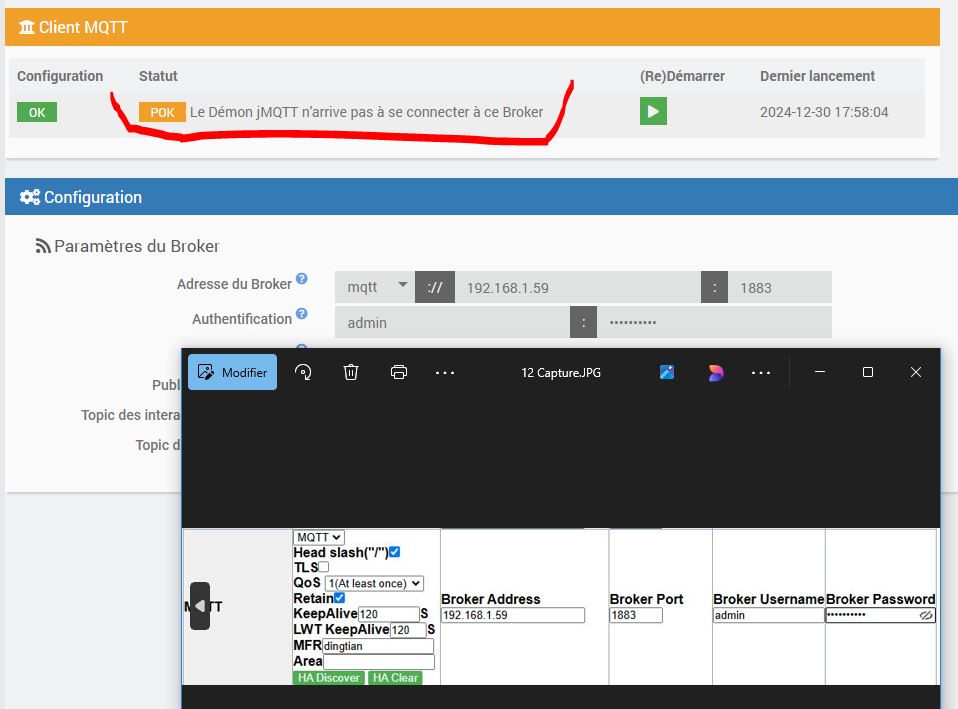The height and width of the screenshot is (709, 958).
Task: Click the OK configuration status badge
Action: (x=37, y=112)
